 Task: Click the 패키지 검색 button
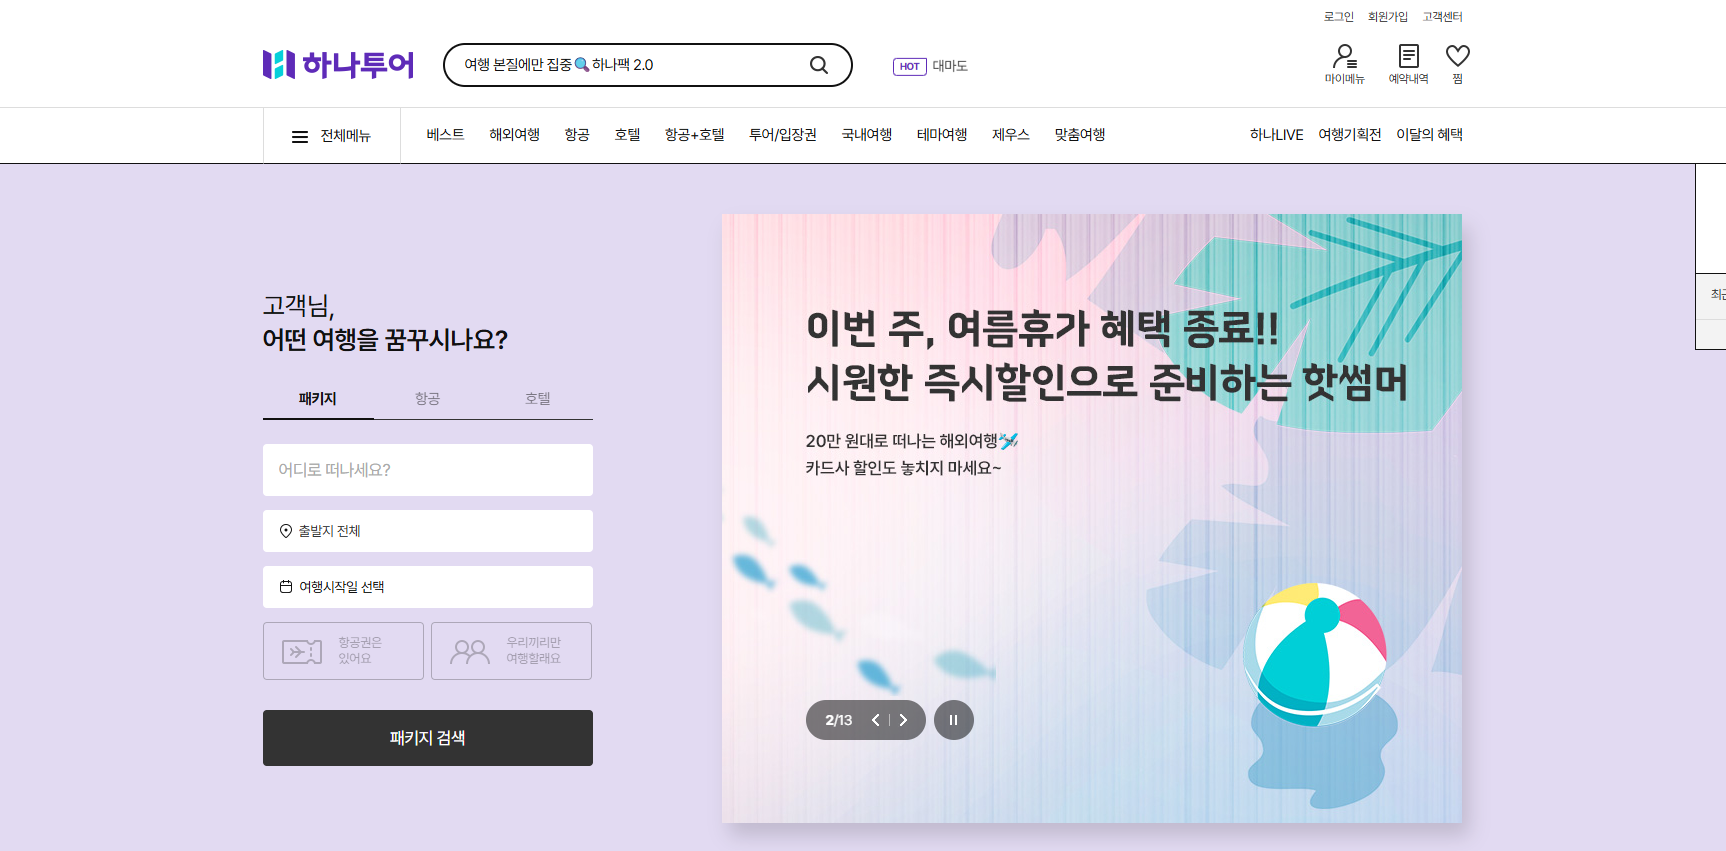click(x=428, y=738)
